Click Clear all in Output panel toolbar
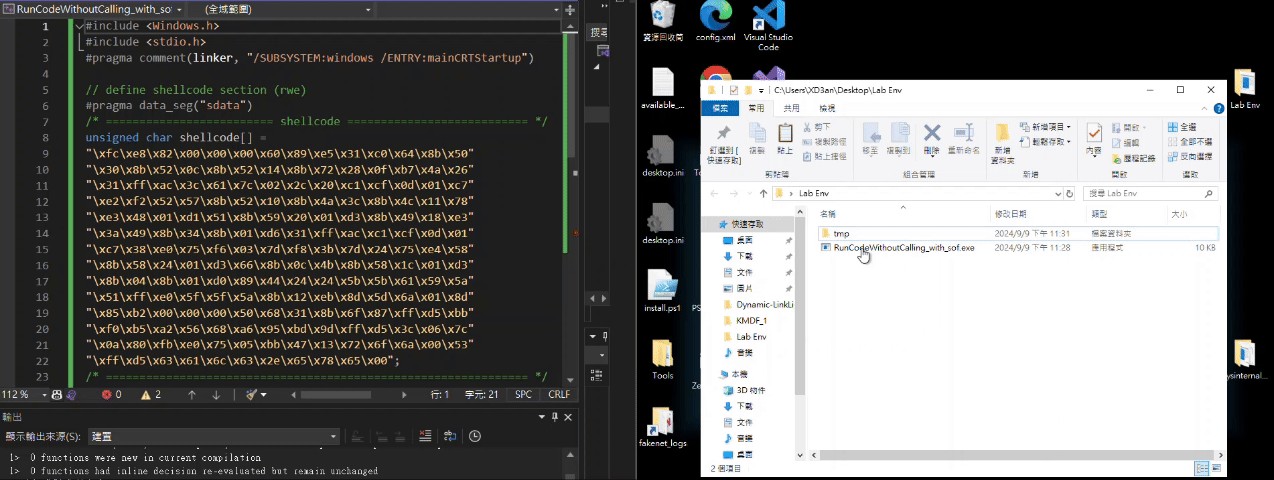1274x480 pixels. click(x=427, y=436)
